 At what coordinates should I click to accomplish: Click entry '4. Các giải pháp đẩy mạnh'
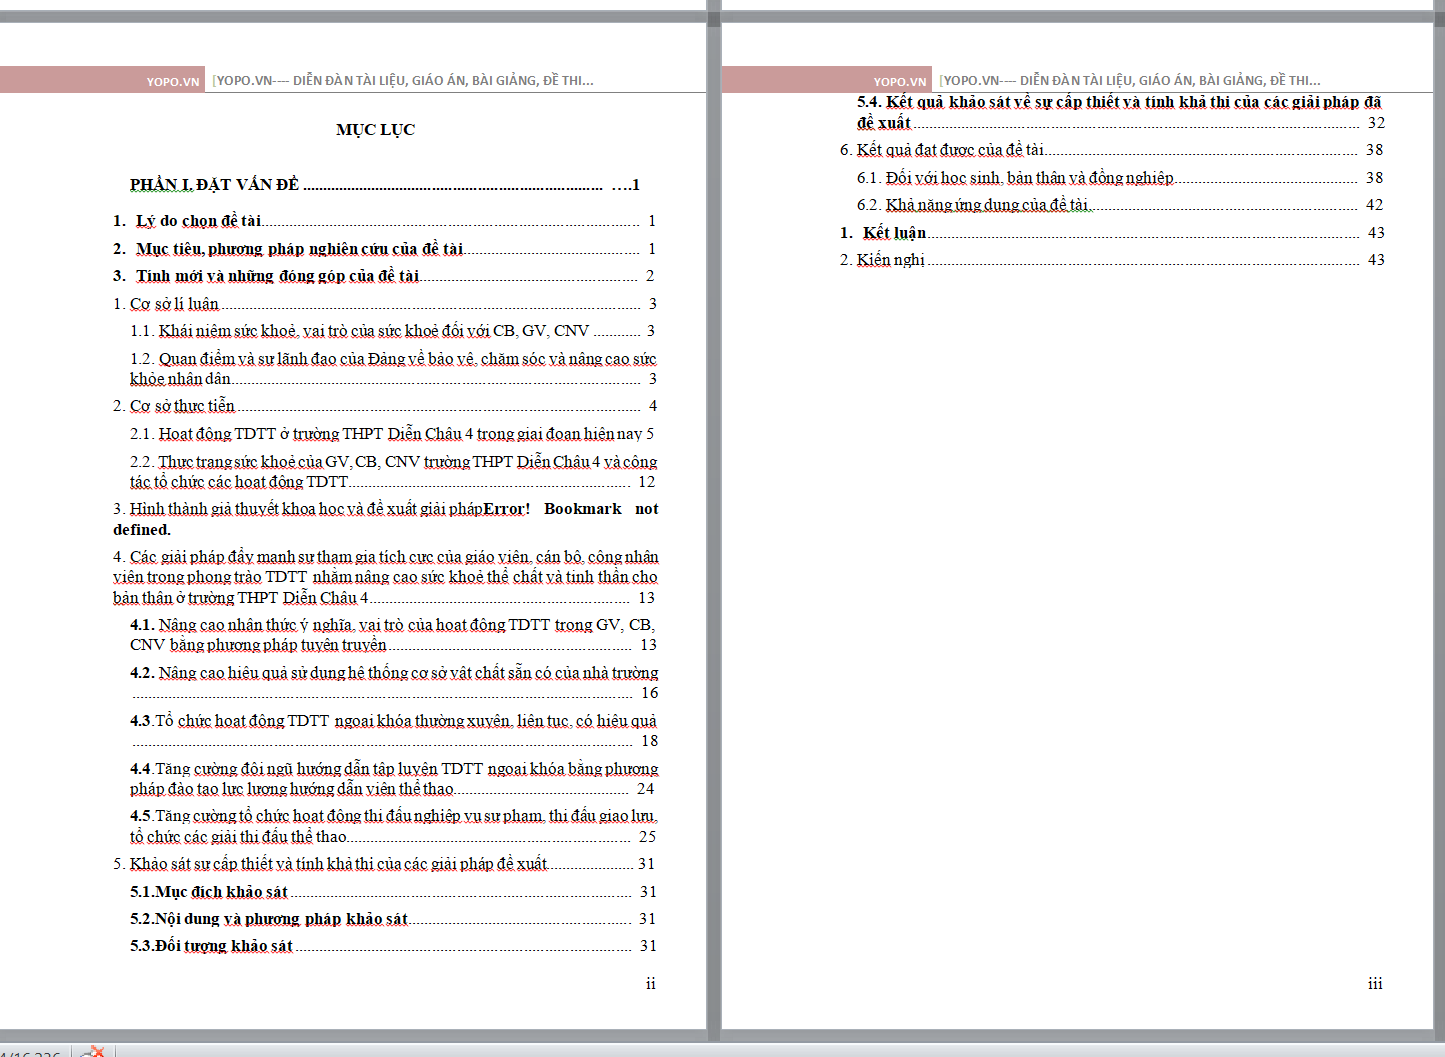[385, 577]
